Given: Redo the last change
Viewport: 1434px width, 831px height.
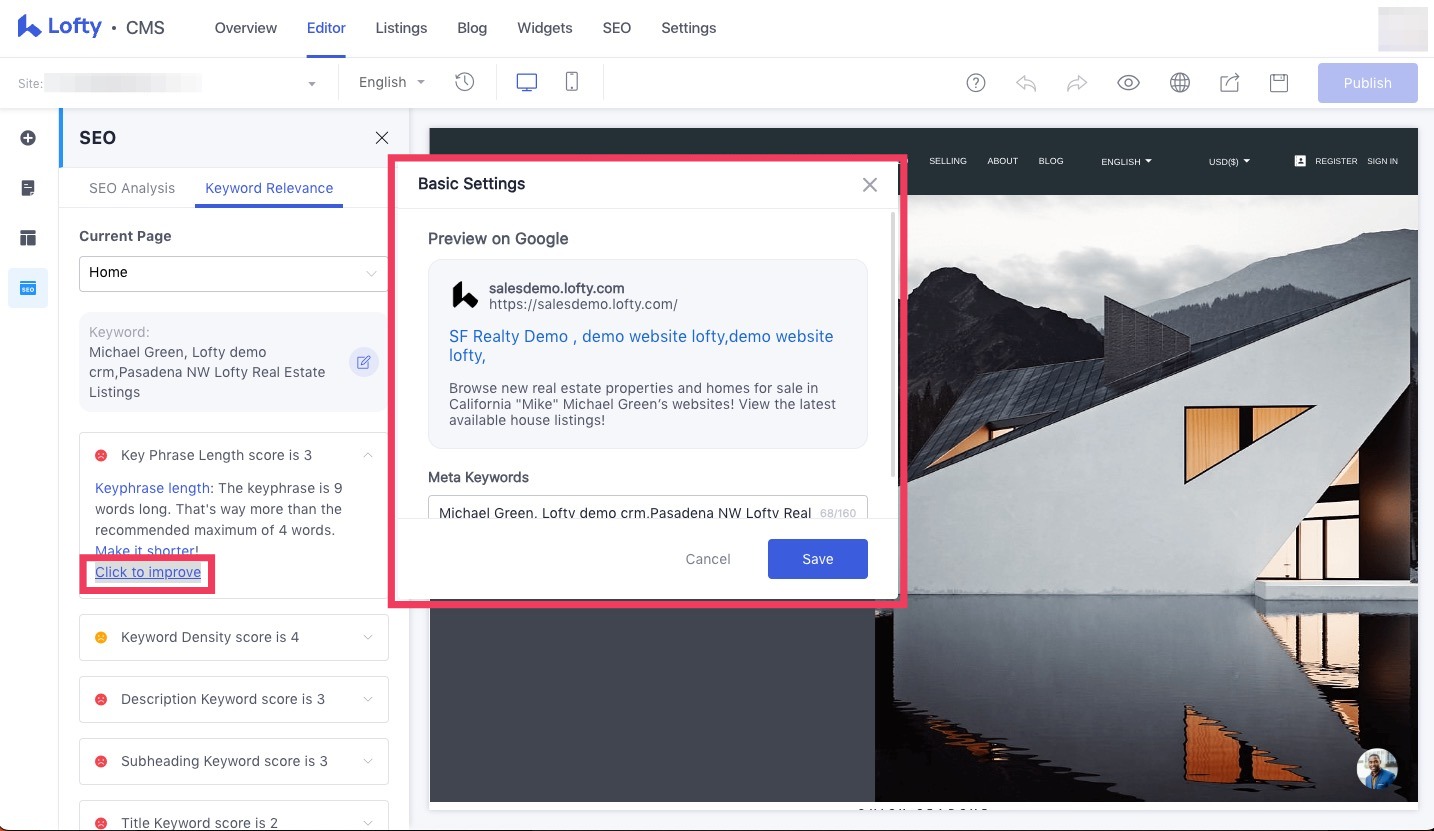Looking at the screenshot, I should pyautogui.click(x=1077, y=83).
